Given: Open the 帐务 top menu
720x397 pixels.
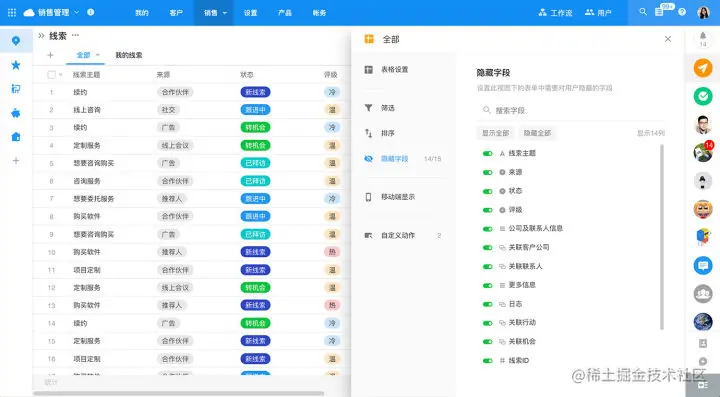Looking at the screenshot, I should (319, 13).
